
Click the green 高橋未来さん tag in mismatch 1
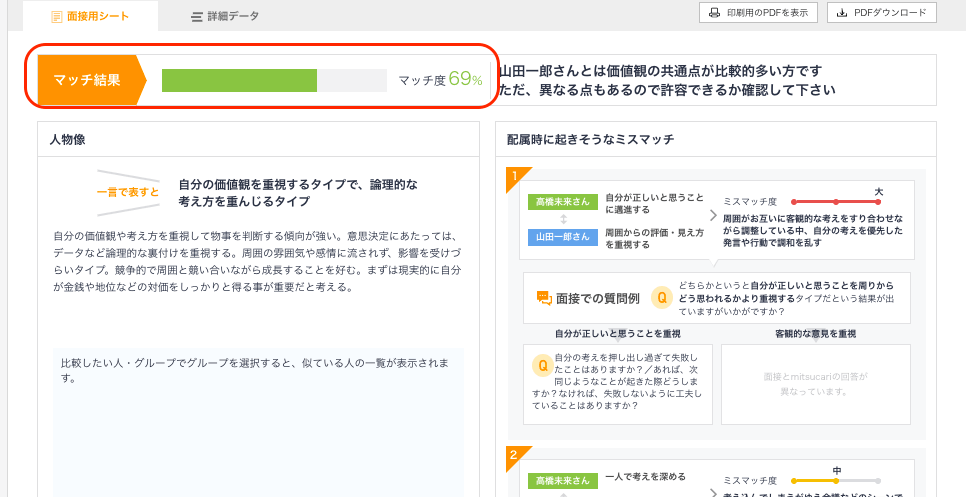(x=563, y=202)
